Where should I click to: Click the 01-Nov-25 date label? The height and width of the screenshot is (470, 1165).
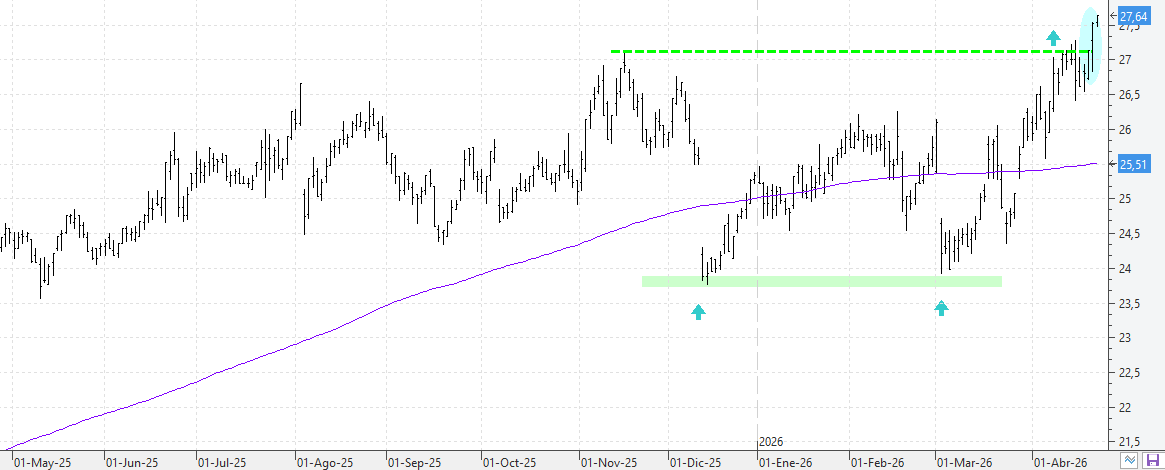click(x=609, y=463)
